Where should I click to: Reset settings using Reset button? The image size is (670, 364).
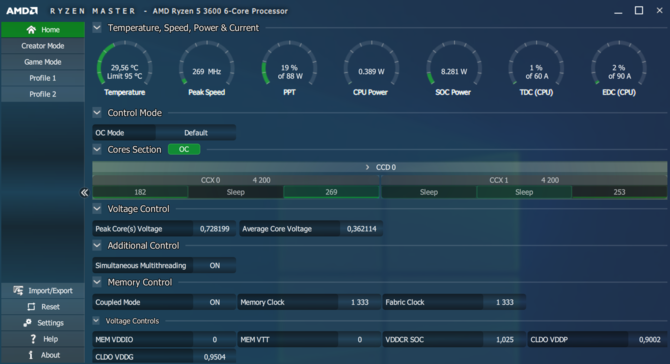point(43,307)
